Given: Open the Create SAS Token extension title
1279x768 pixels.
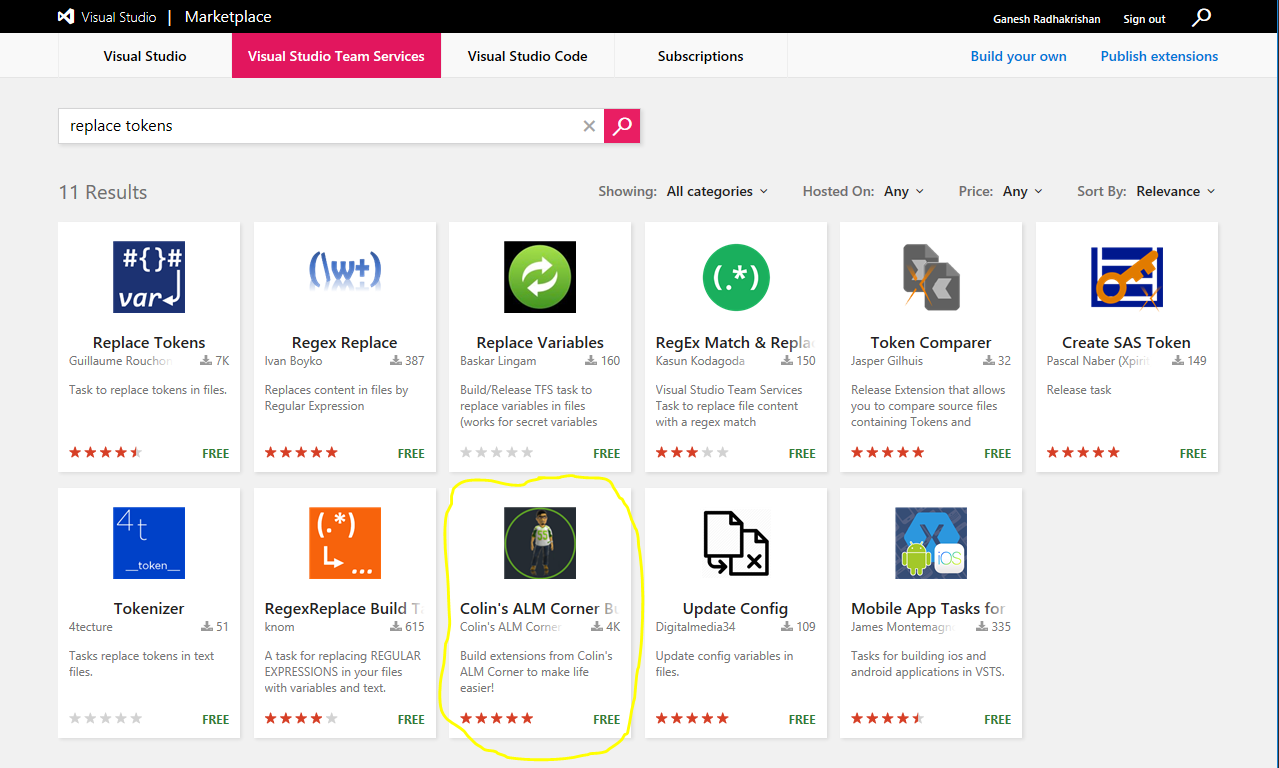Looking at the screenshot, I should click(x=1127, y=342).
